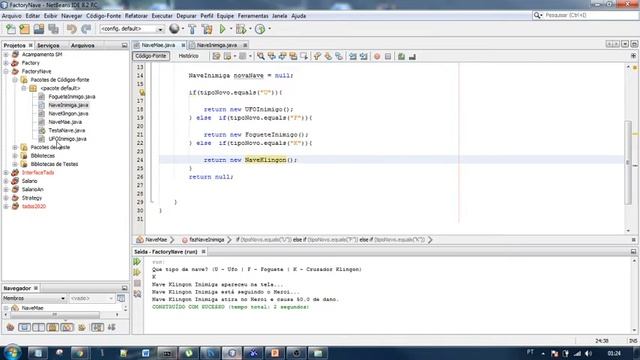This screenshot has width=640, height=360.
Task: Click the PowerPoint icon in taskbar
Action: point(275,353)
